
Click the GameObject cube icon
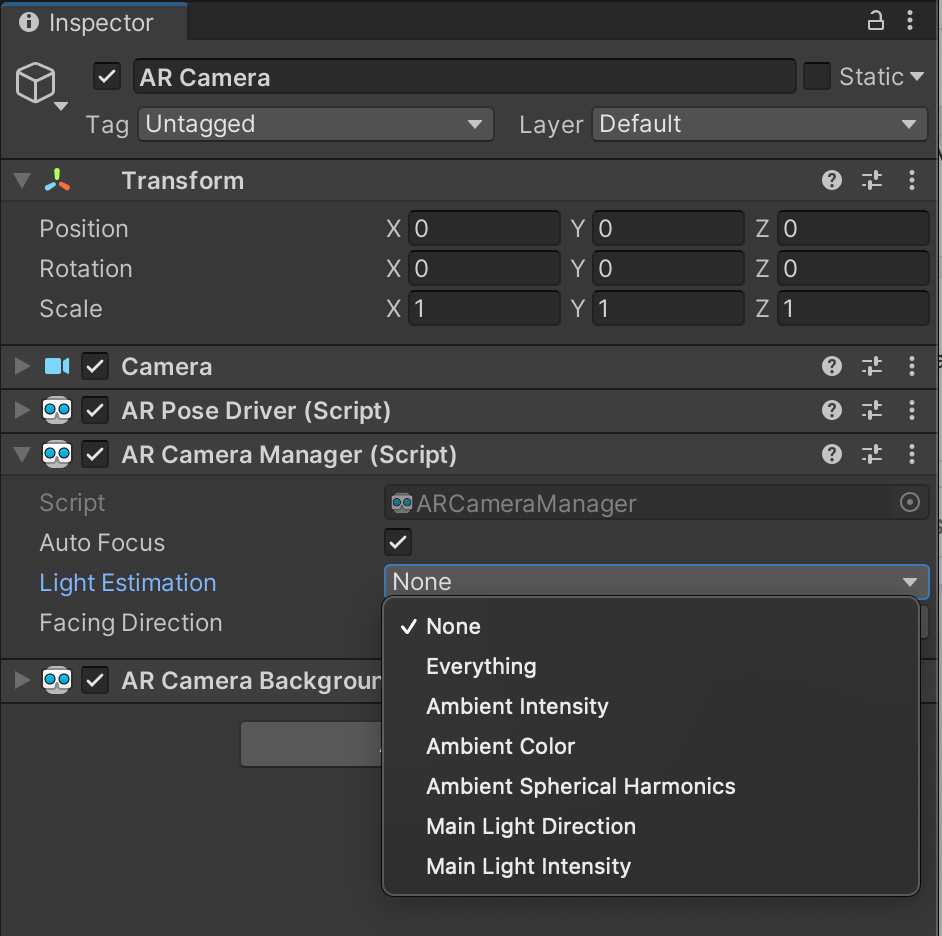click(x=36, y=84)
